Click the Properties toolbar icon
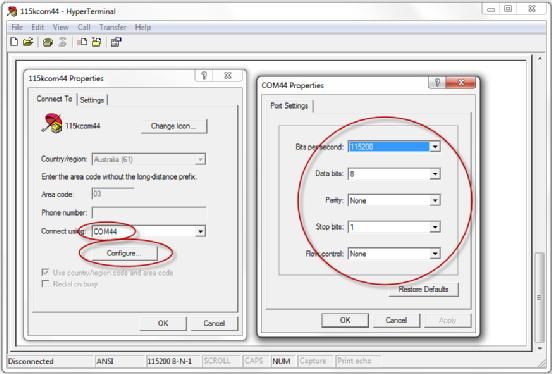The height and width of the screenshot is (374, 552). coord(116,42)
